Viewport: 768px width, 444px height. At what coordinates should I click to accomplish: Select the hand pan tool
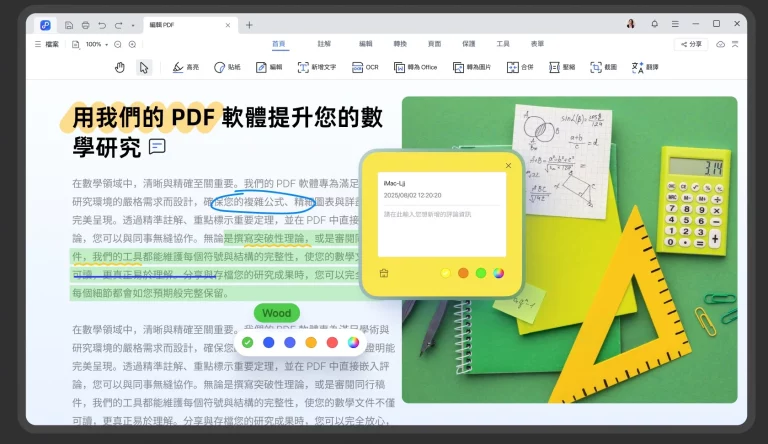(x=119, y=67)
